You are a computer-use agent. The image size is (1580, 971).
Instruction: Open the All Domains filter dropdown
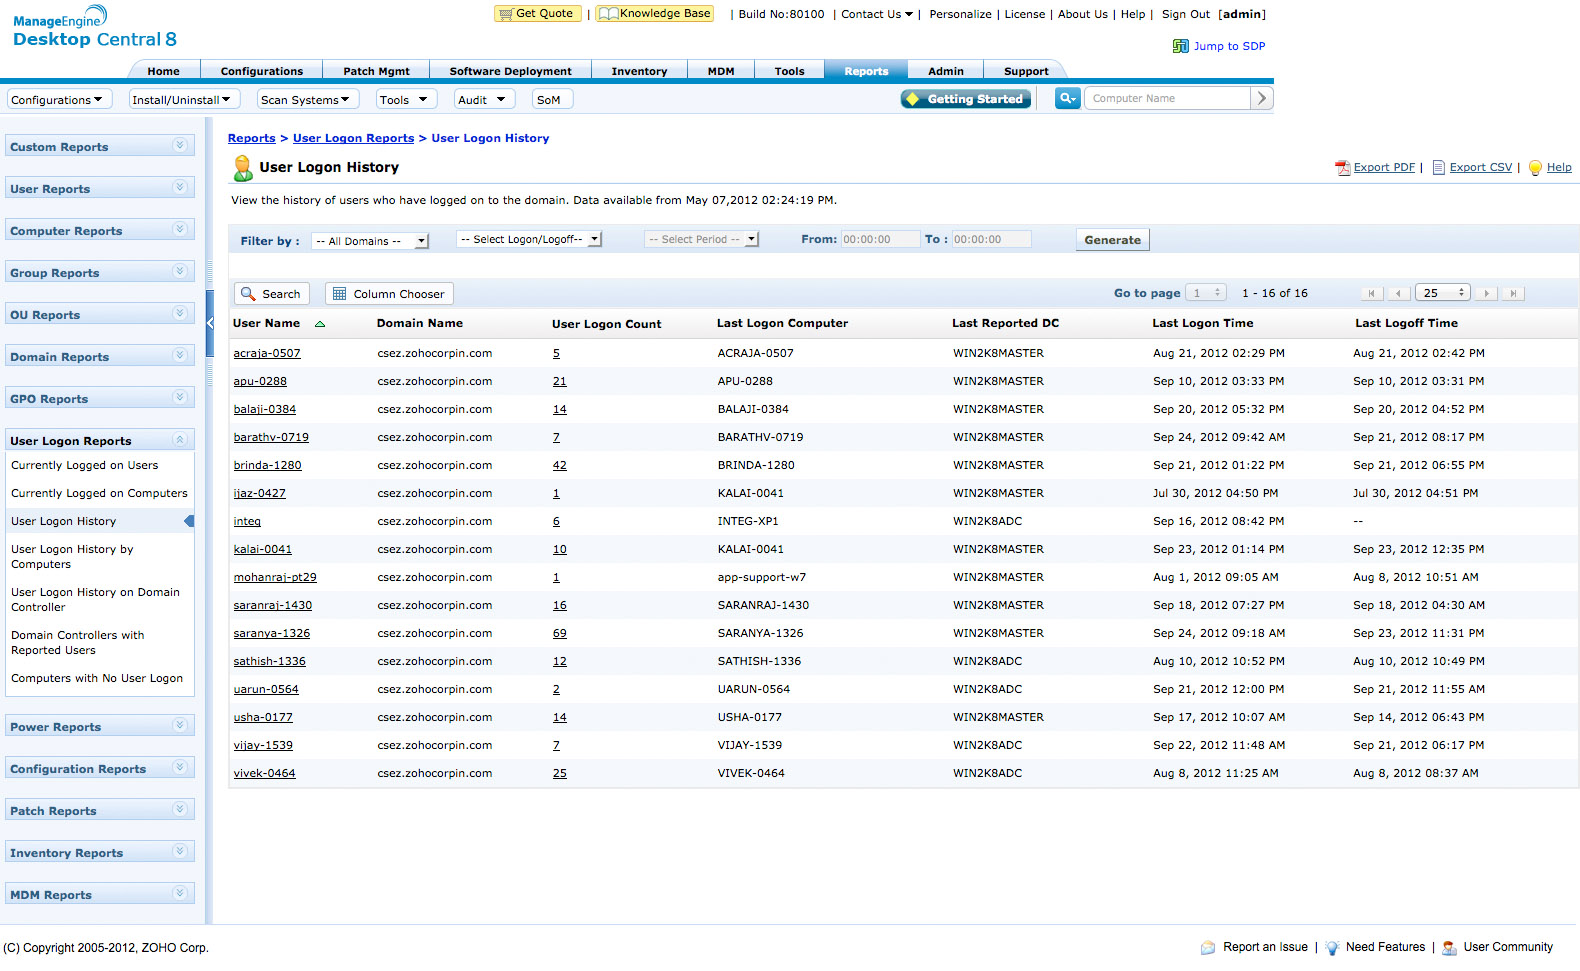pos(370,241)
